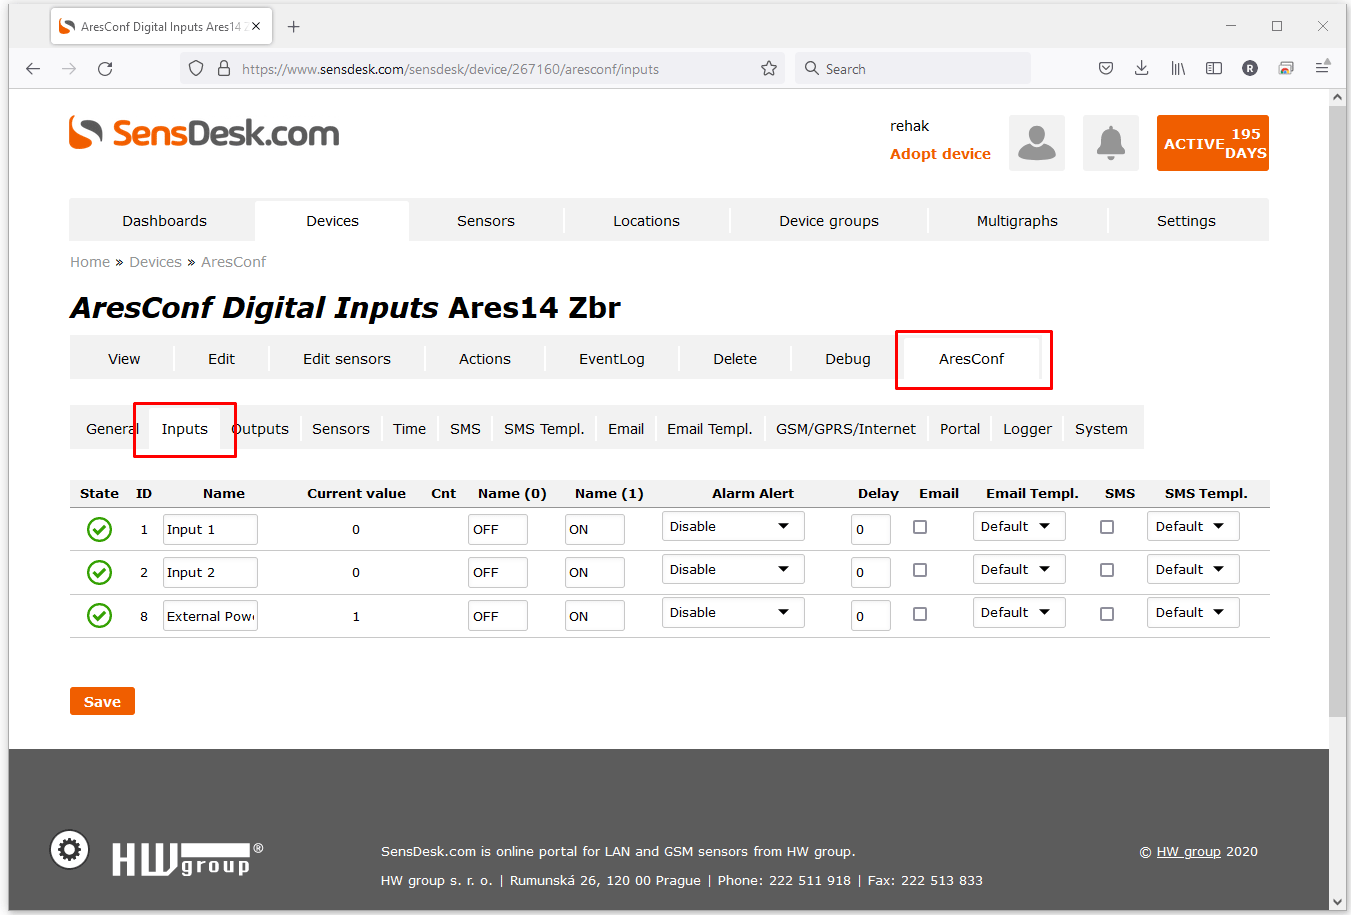
Task: Open a new browser tab with plus
Action: point(294,27)
